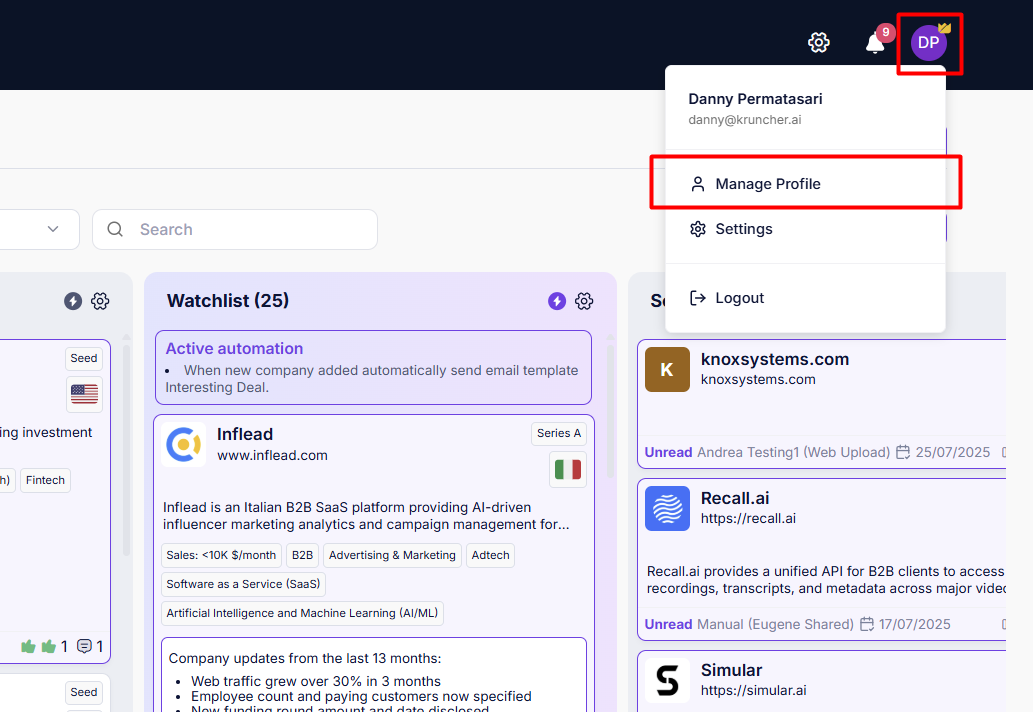1033x712 pixels.
Task: Open Recall.ai card title
Action: 735,498
